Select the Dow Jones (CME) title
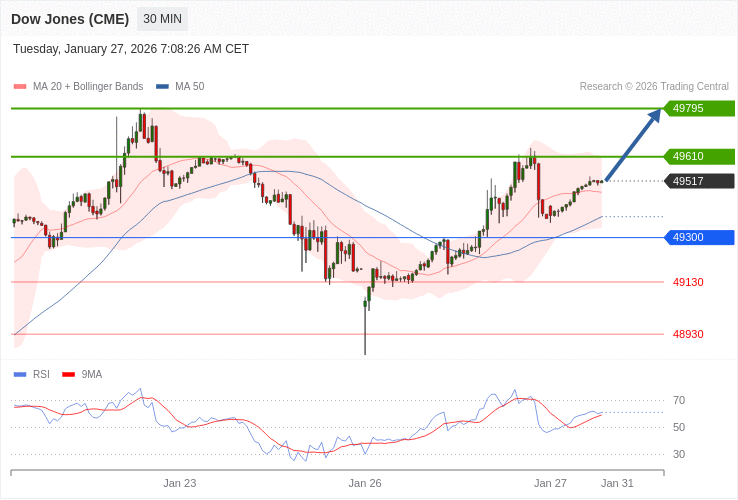The width and height of the screenshot is (738, 500). coord(70,19)
